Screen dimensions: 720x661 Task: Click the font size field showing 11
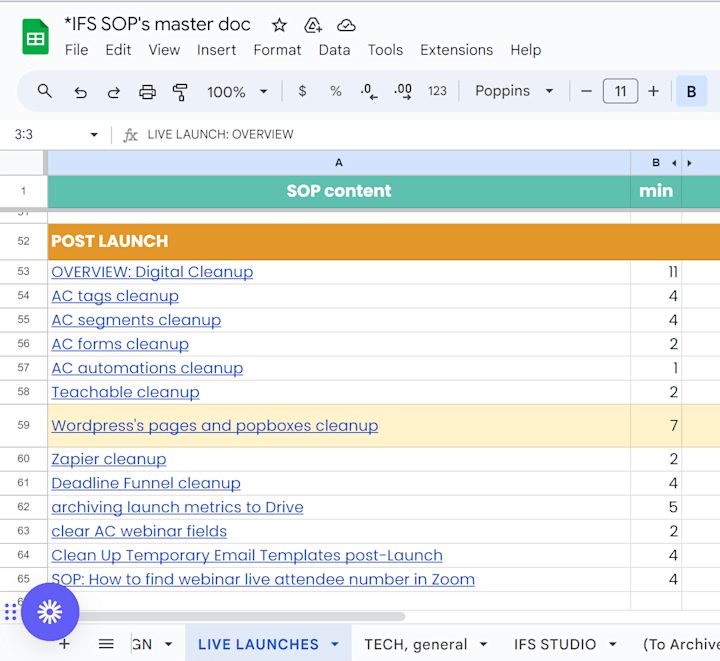[x=620, y=91]
